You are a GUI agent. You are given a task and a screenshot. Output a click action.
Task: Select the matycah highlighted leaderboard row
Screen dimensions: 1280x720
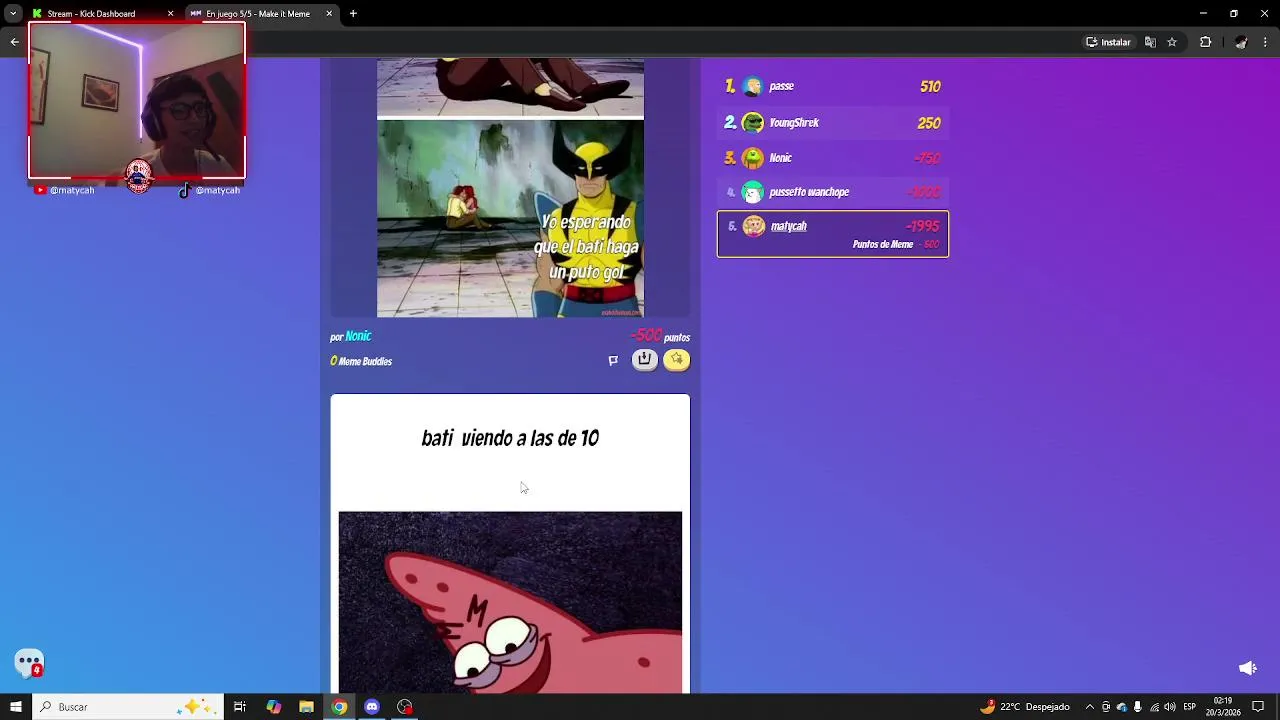coord(833,234)
